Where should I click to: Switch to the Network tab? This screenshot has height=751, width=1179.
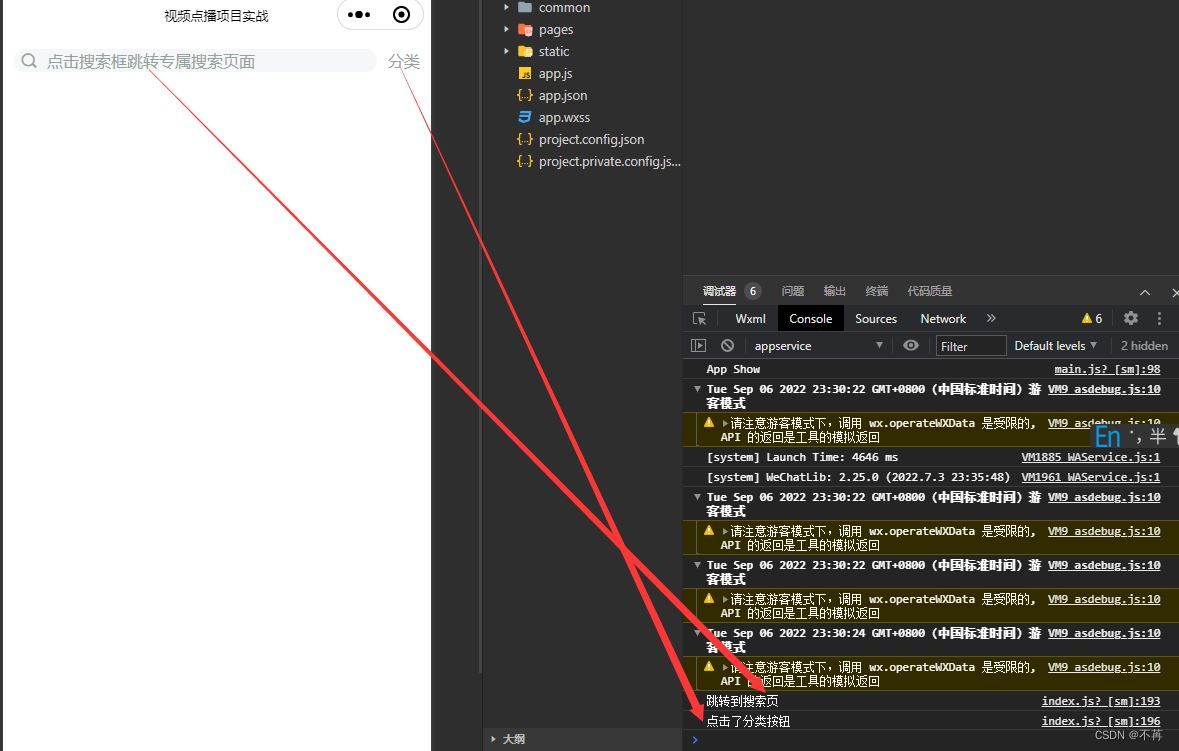click(x=942, y=319)
